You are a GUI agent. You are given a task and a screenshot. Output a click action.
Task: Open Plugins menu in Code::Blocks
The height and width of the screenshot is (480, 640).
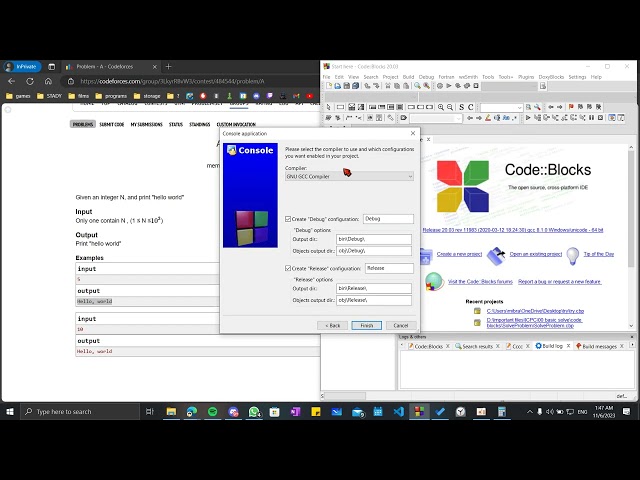click(x=526, y=77)
